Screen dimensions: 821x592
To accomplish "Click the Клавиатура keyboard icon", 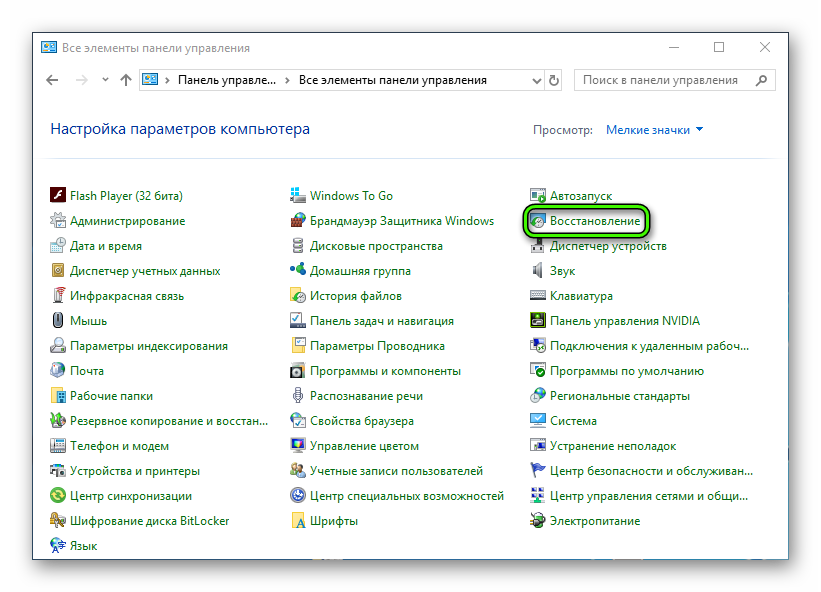I will point(538,296).
